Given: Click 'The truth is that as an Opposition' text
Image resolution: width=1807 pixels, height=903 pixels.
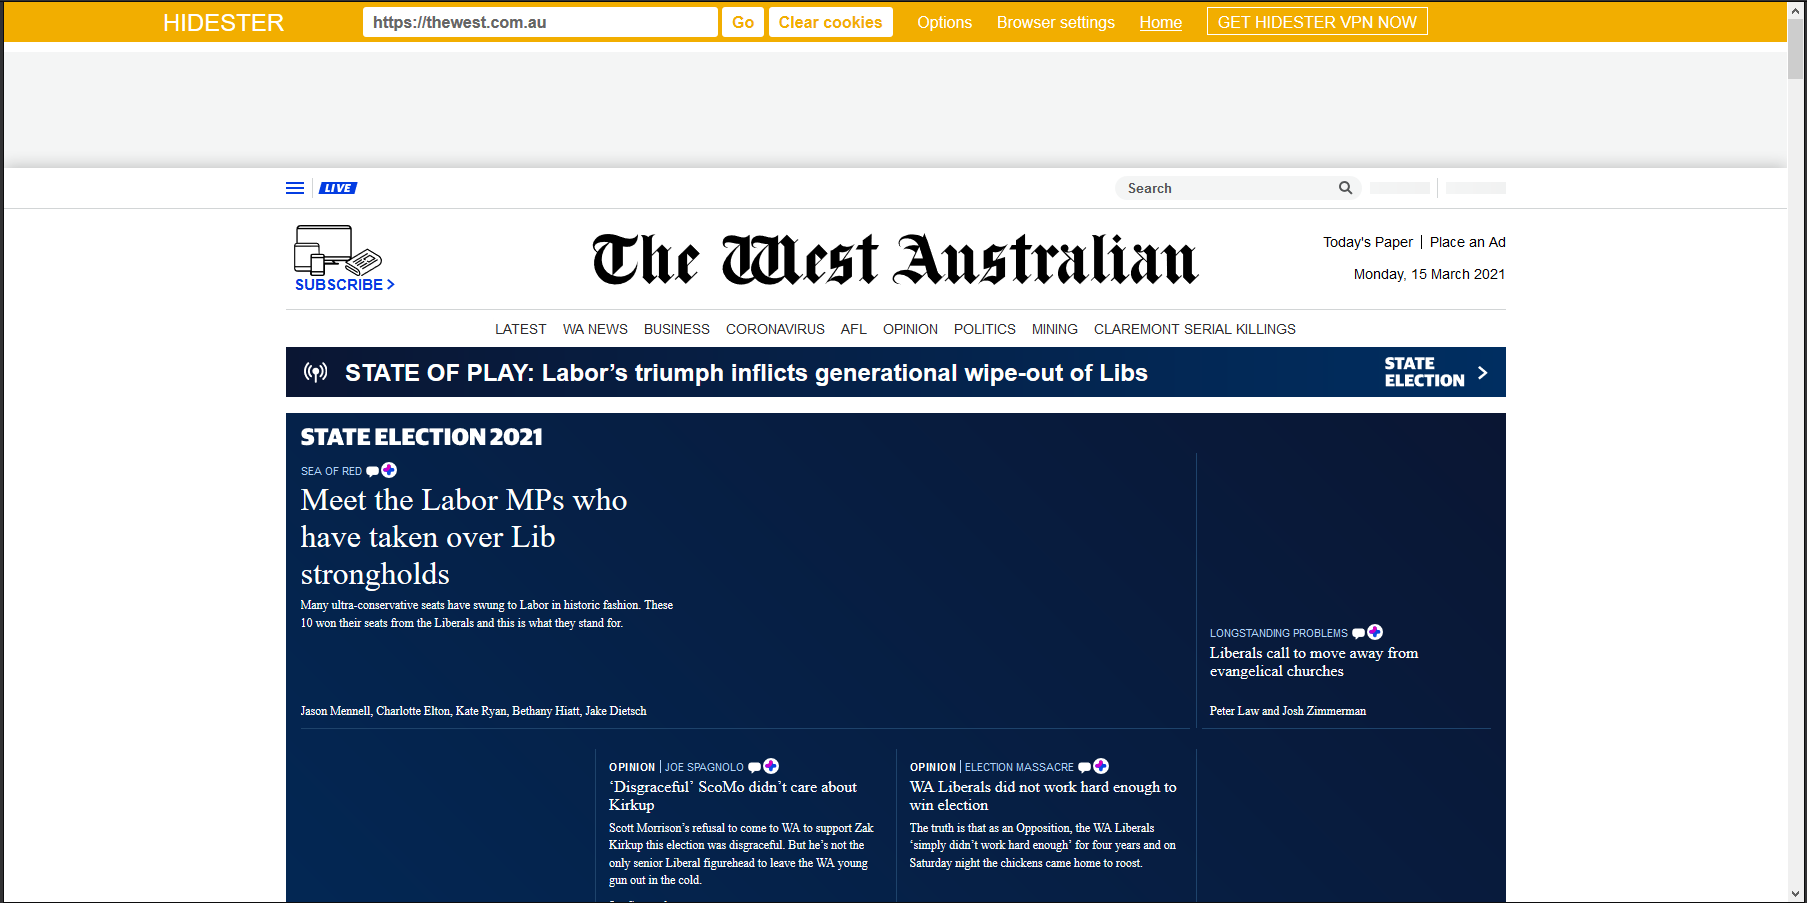Looking at the screenshot, I should pos(1042,845).
